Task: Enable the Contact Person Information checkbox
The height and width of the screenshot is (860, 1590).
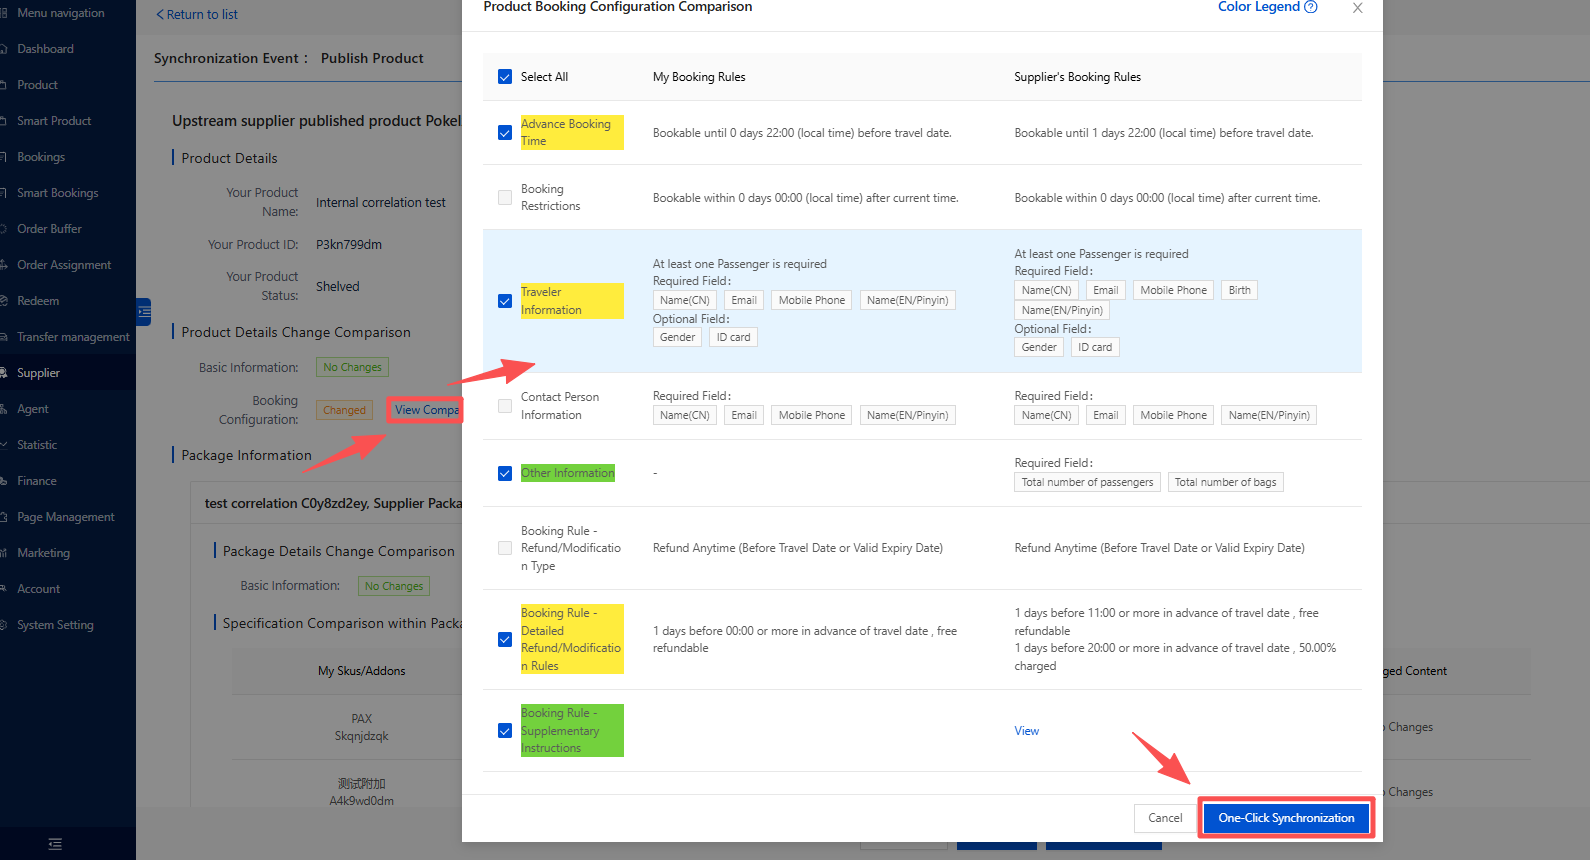Action: (505, 406)
